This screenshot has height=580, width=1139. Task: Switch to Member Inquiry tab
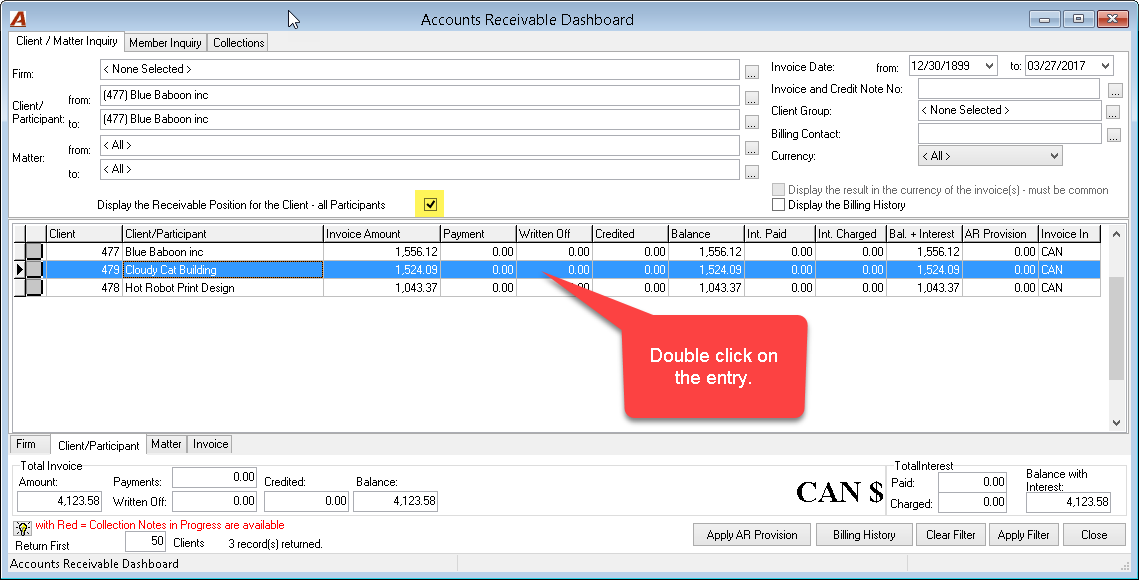(x=165, y=43)
